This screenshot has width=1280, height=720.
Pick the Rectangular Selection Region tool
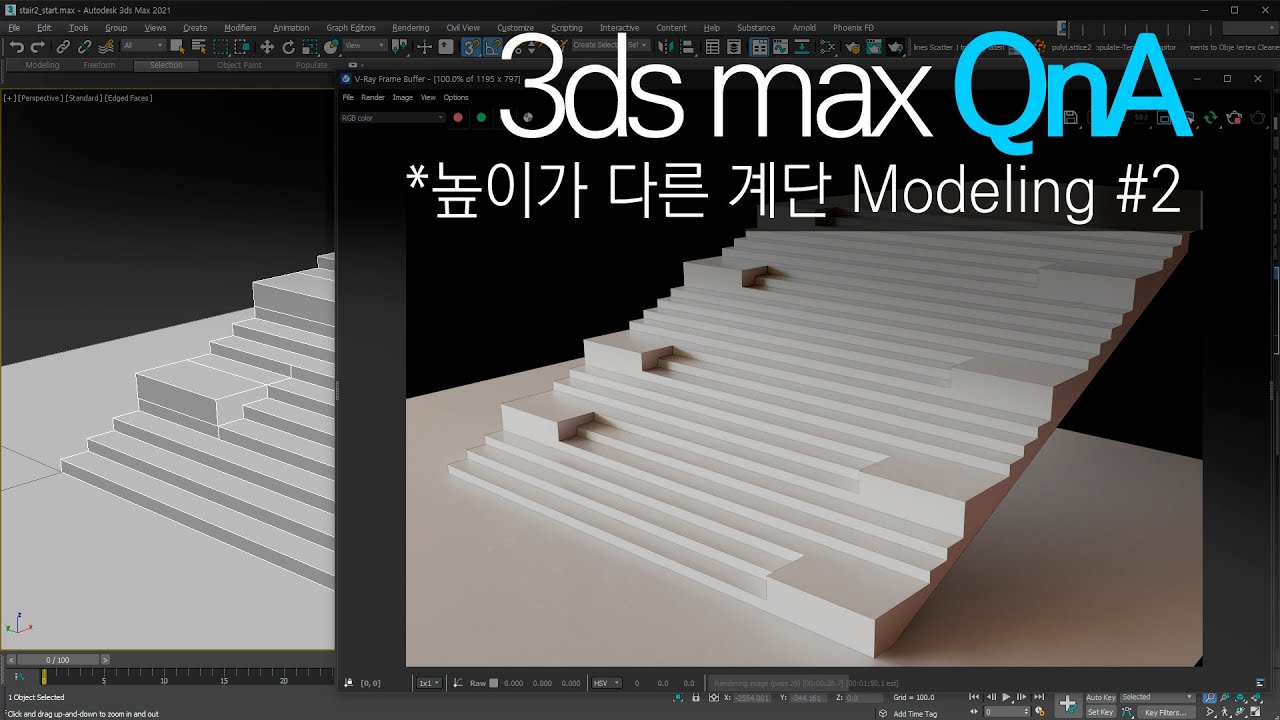(220, 46)
